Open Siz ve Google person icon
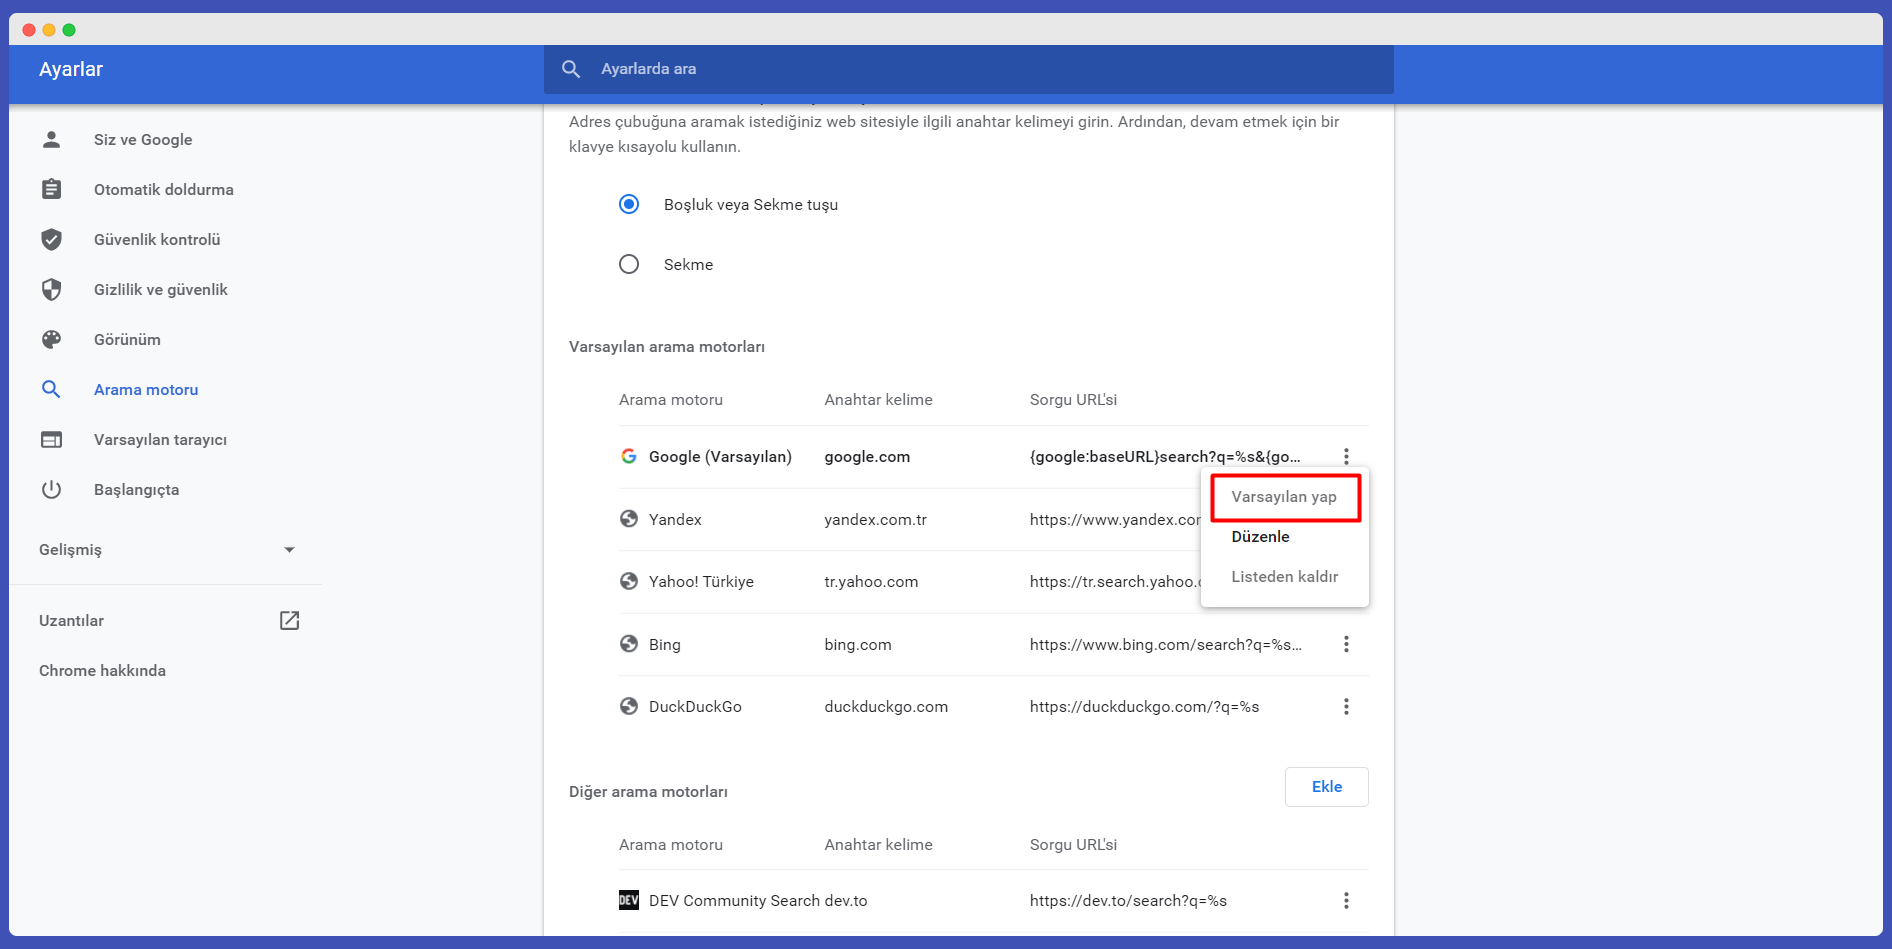This screenshot has width=1892, height=949. 51,140
